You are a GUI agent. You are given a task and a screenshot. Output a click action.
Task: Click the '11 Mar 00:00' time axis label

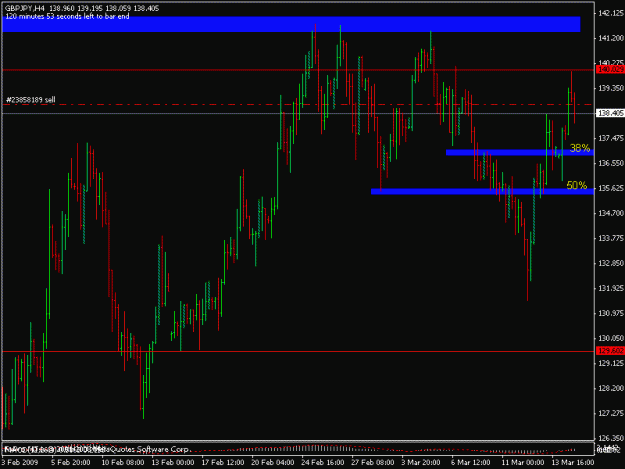522,462
